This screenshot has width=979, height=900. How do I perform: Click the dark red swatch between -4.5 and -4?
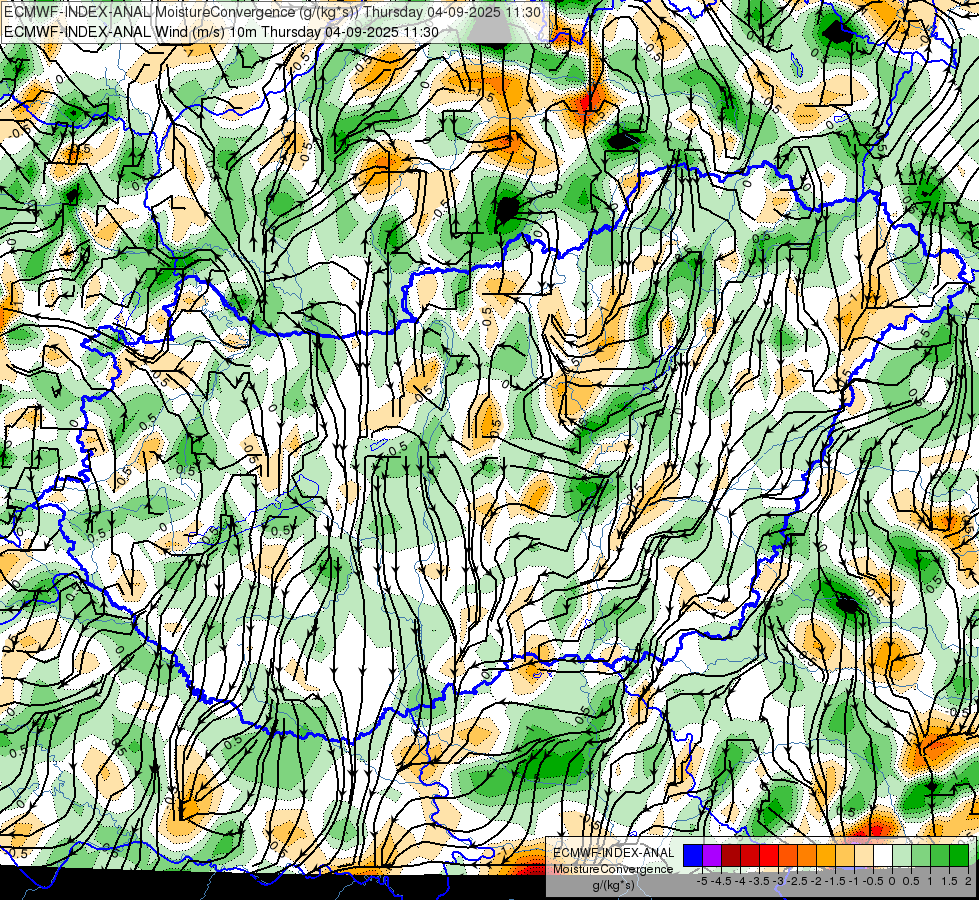[731, 856]
